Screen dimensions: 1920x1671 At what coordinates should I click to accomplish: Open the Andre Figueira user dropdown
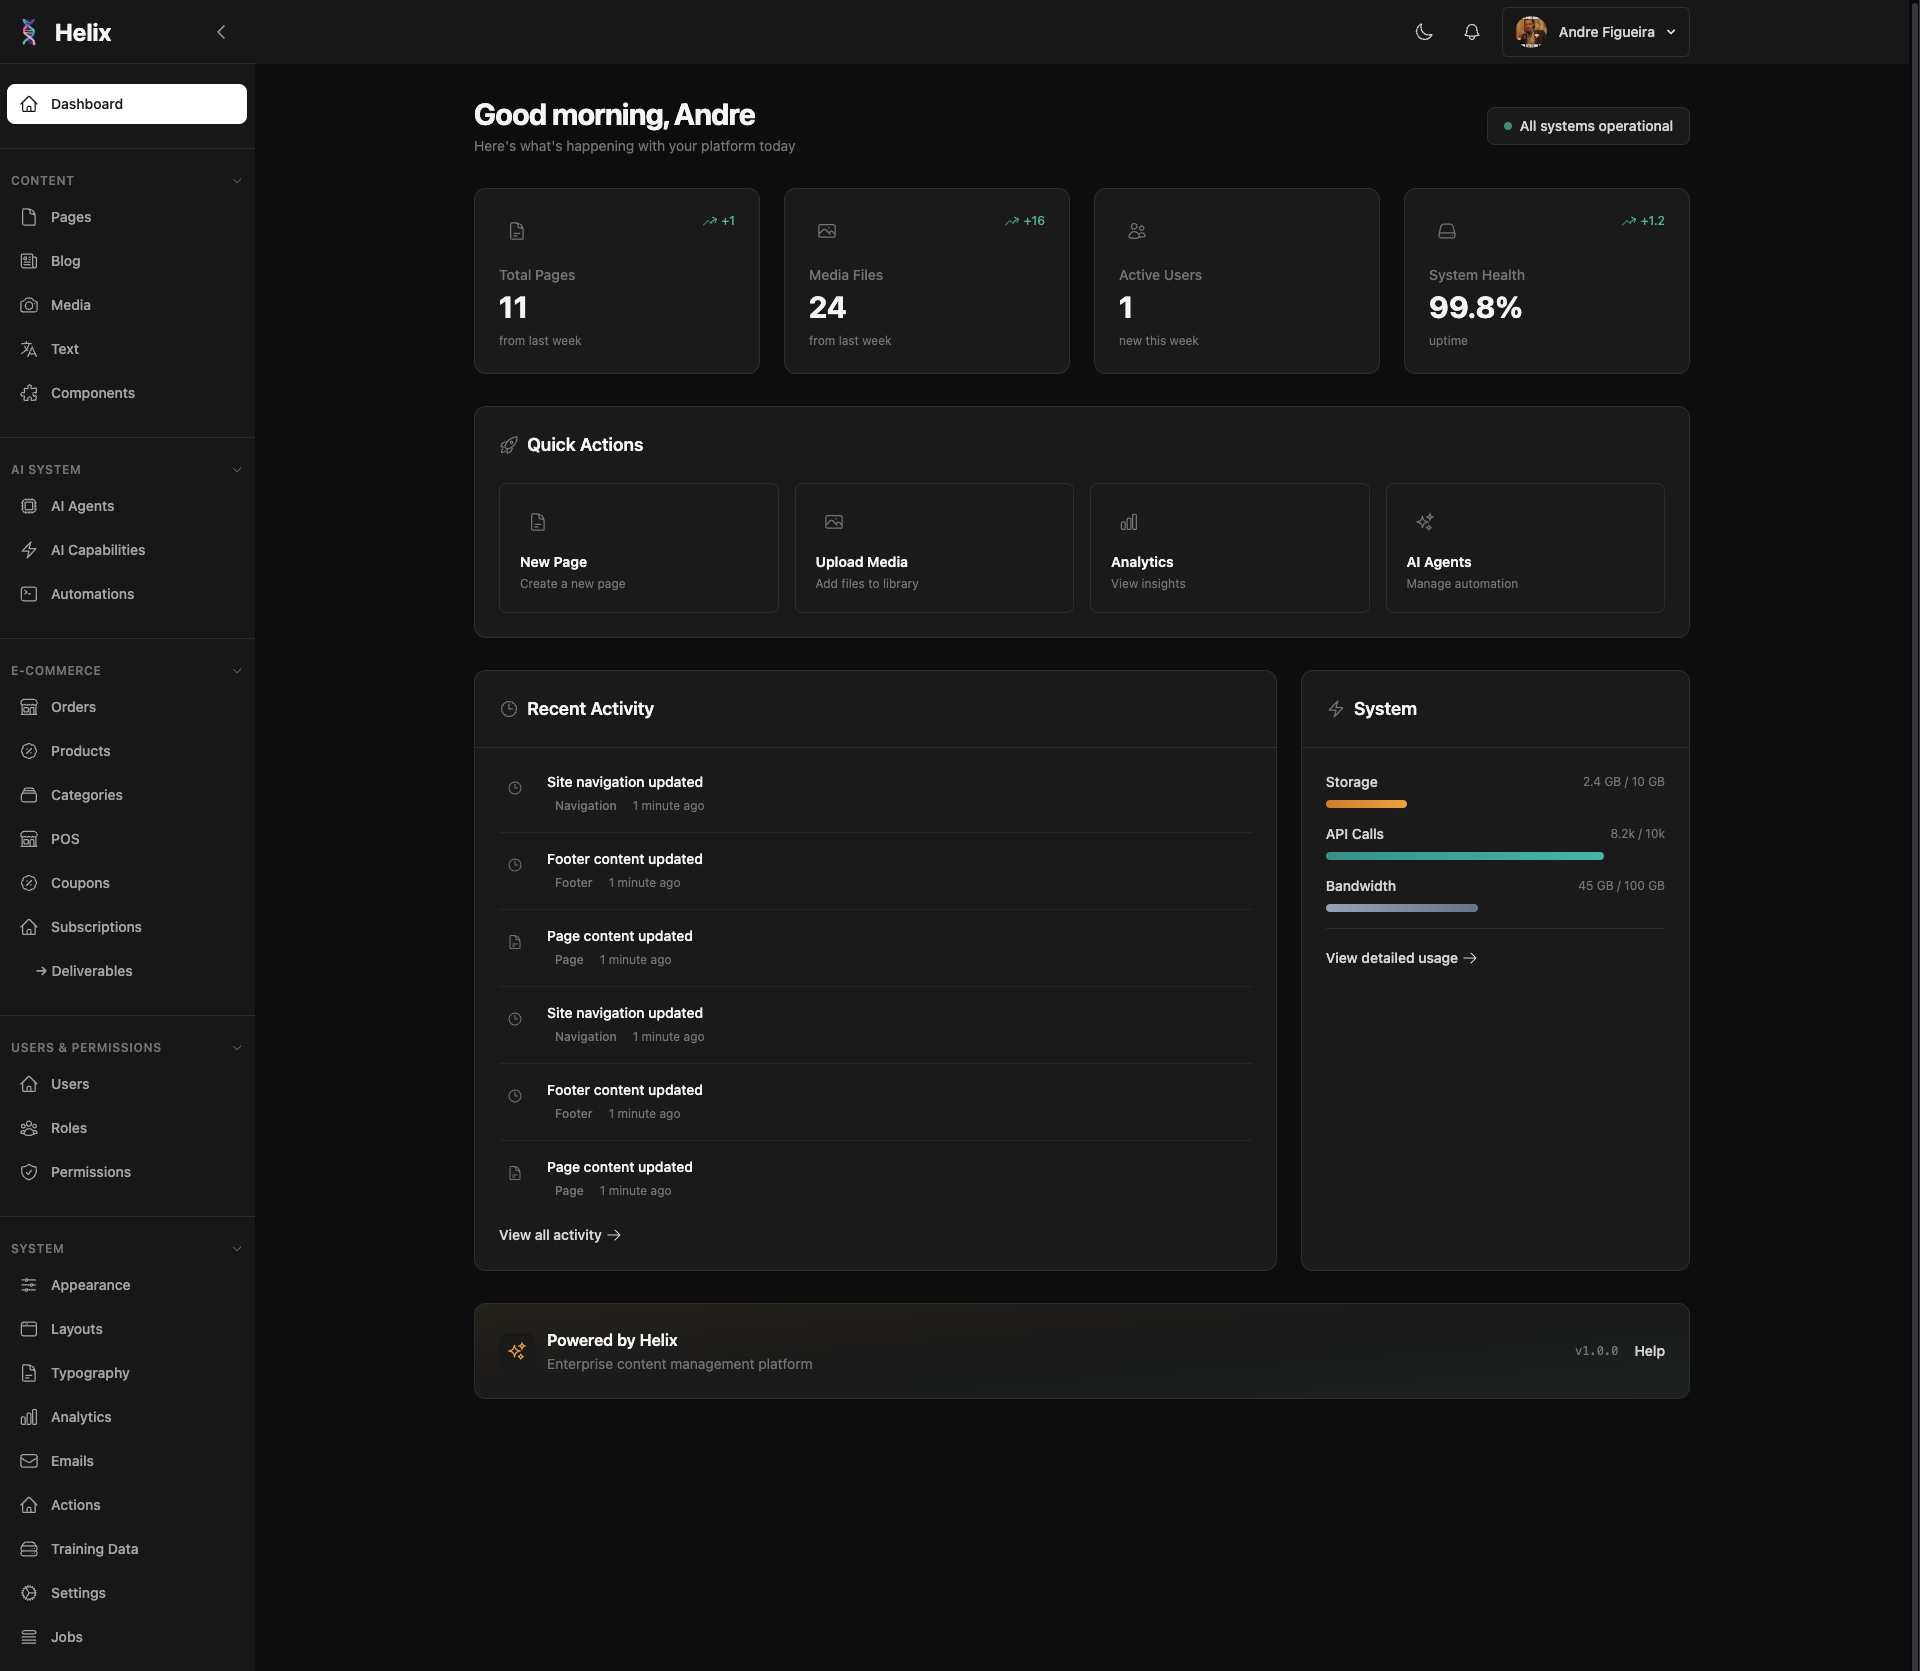(1595, 32)
